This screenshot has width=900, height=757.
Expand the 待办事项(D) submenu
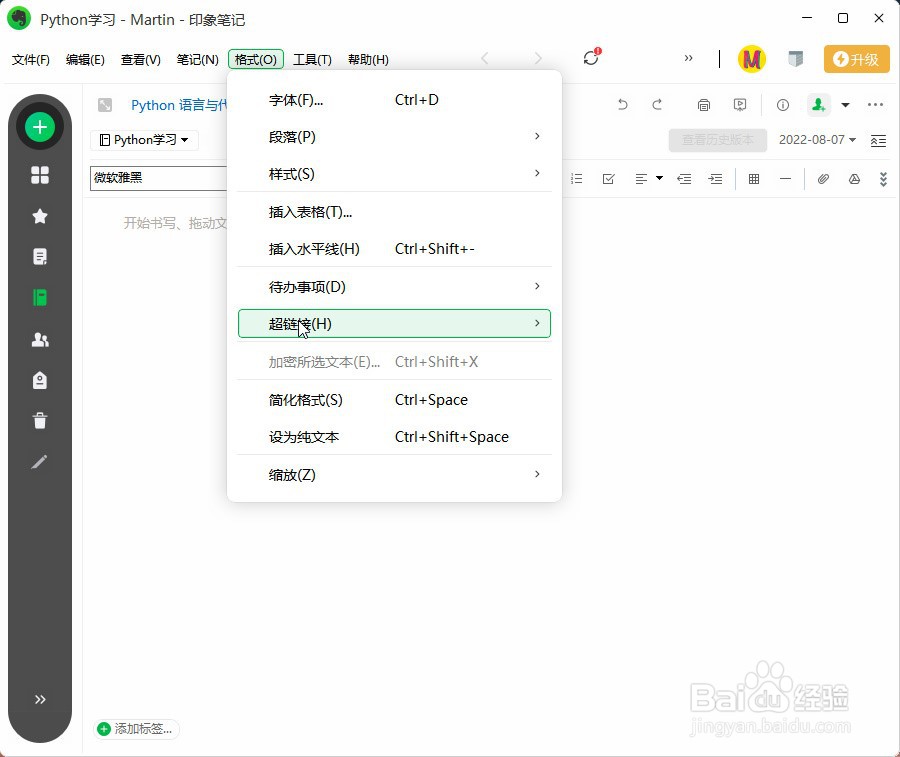click(394, 286)
